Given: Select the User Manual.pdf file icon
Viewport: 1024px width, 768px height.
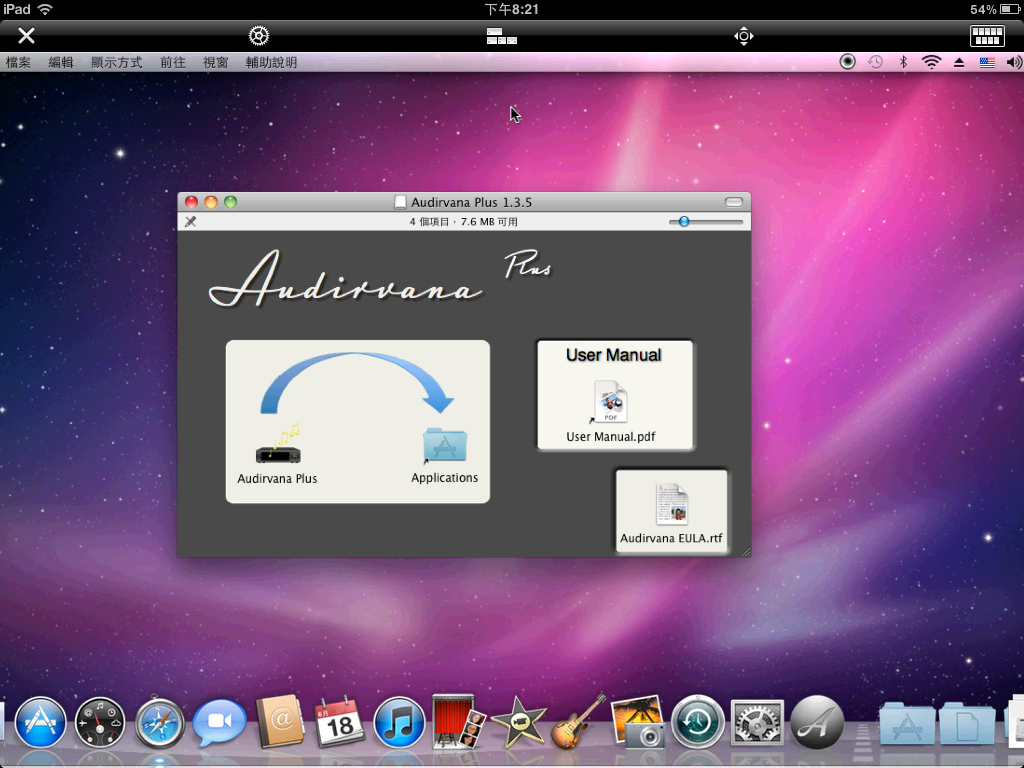Looking at the screenshot, I should coord(610,402).
